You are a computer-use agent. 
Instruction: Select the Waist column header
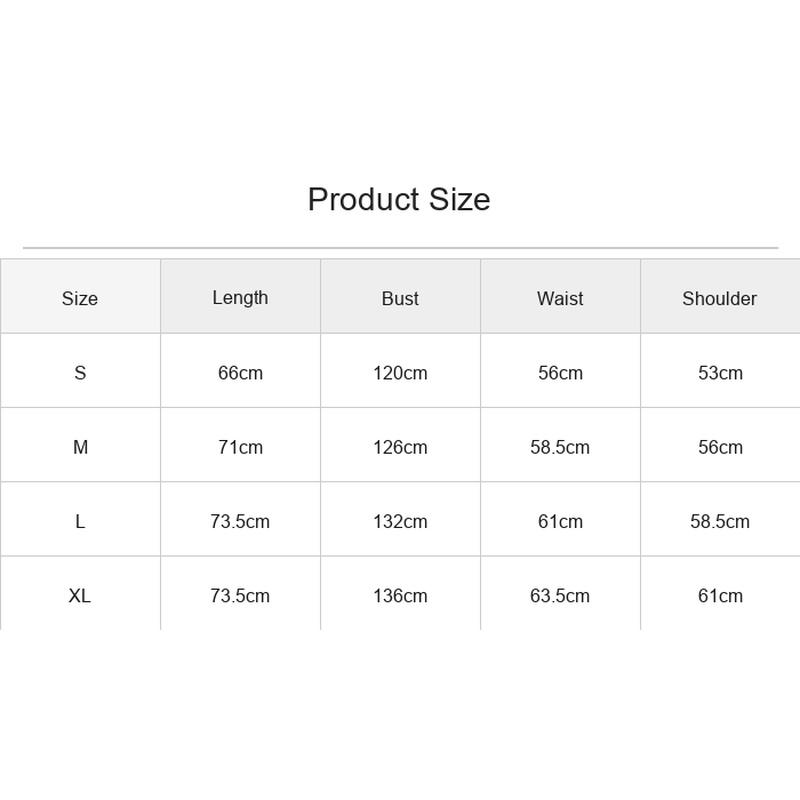tap(560, 298)
